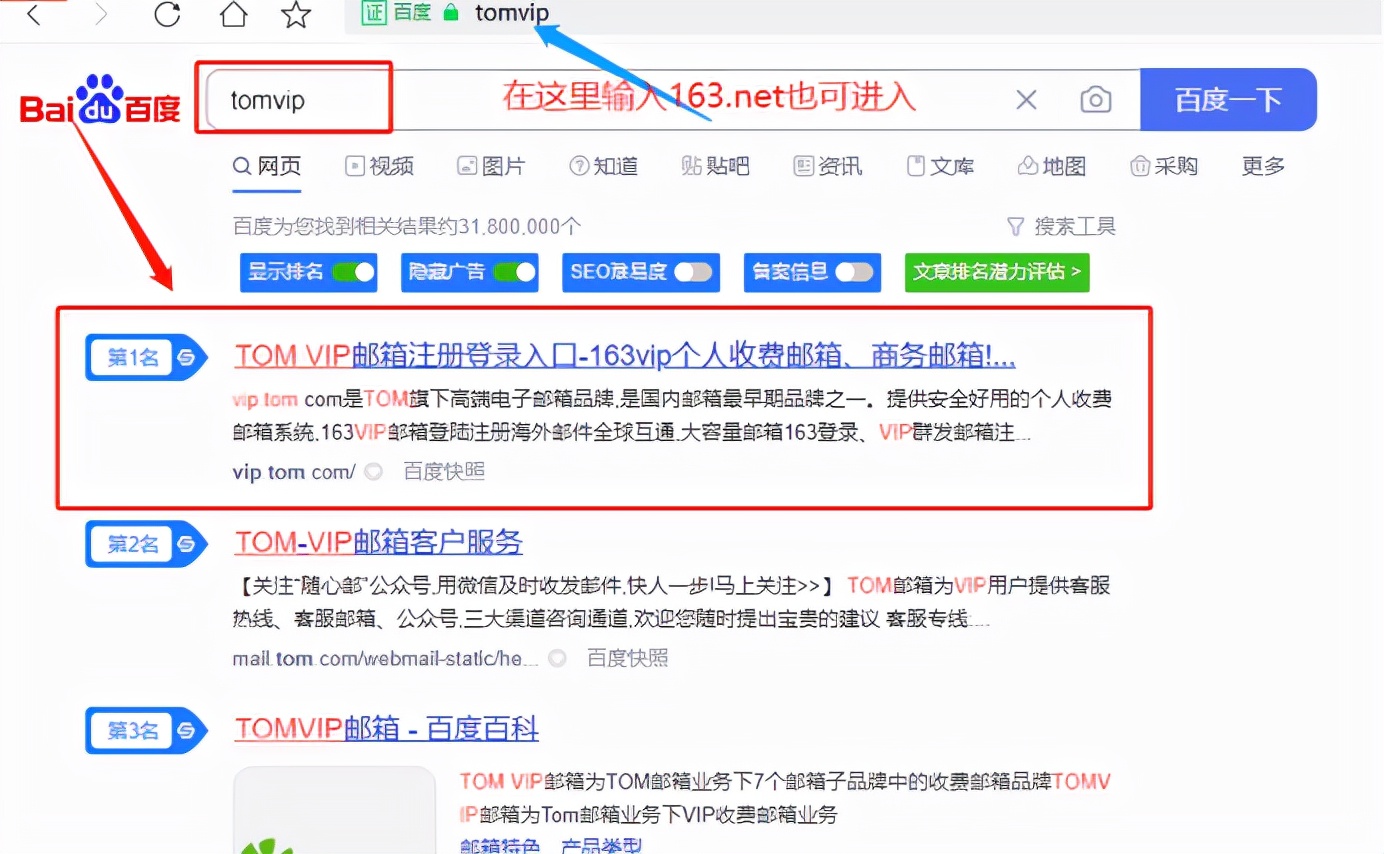1384x854 pixels.
Task: Clear the search box with the X icon
Action: [1026, 99]
